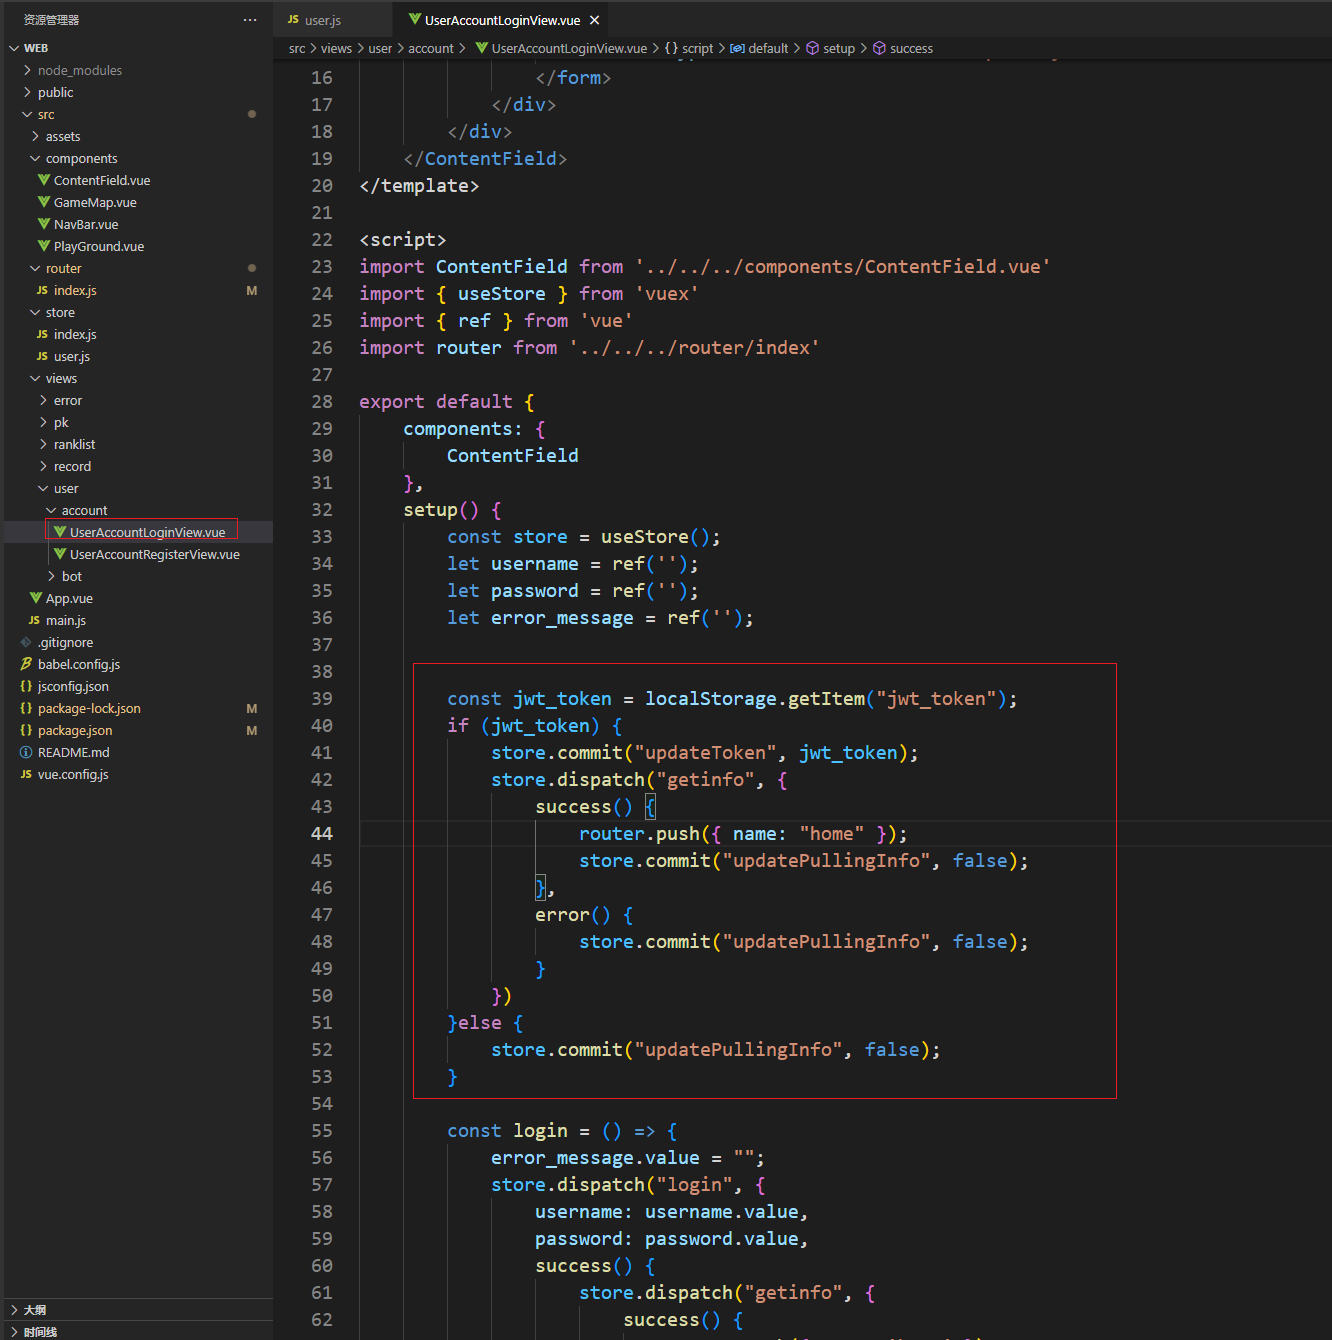Open package-lock.json in the file tree
The width and height of the screenshot is (1332, 1340).
click(137, 708)
